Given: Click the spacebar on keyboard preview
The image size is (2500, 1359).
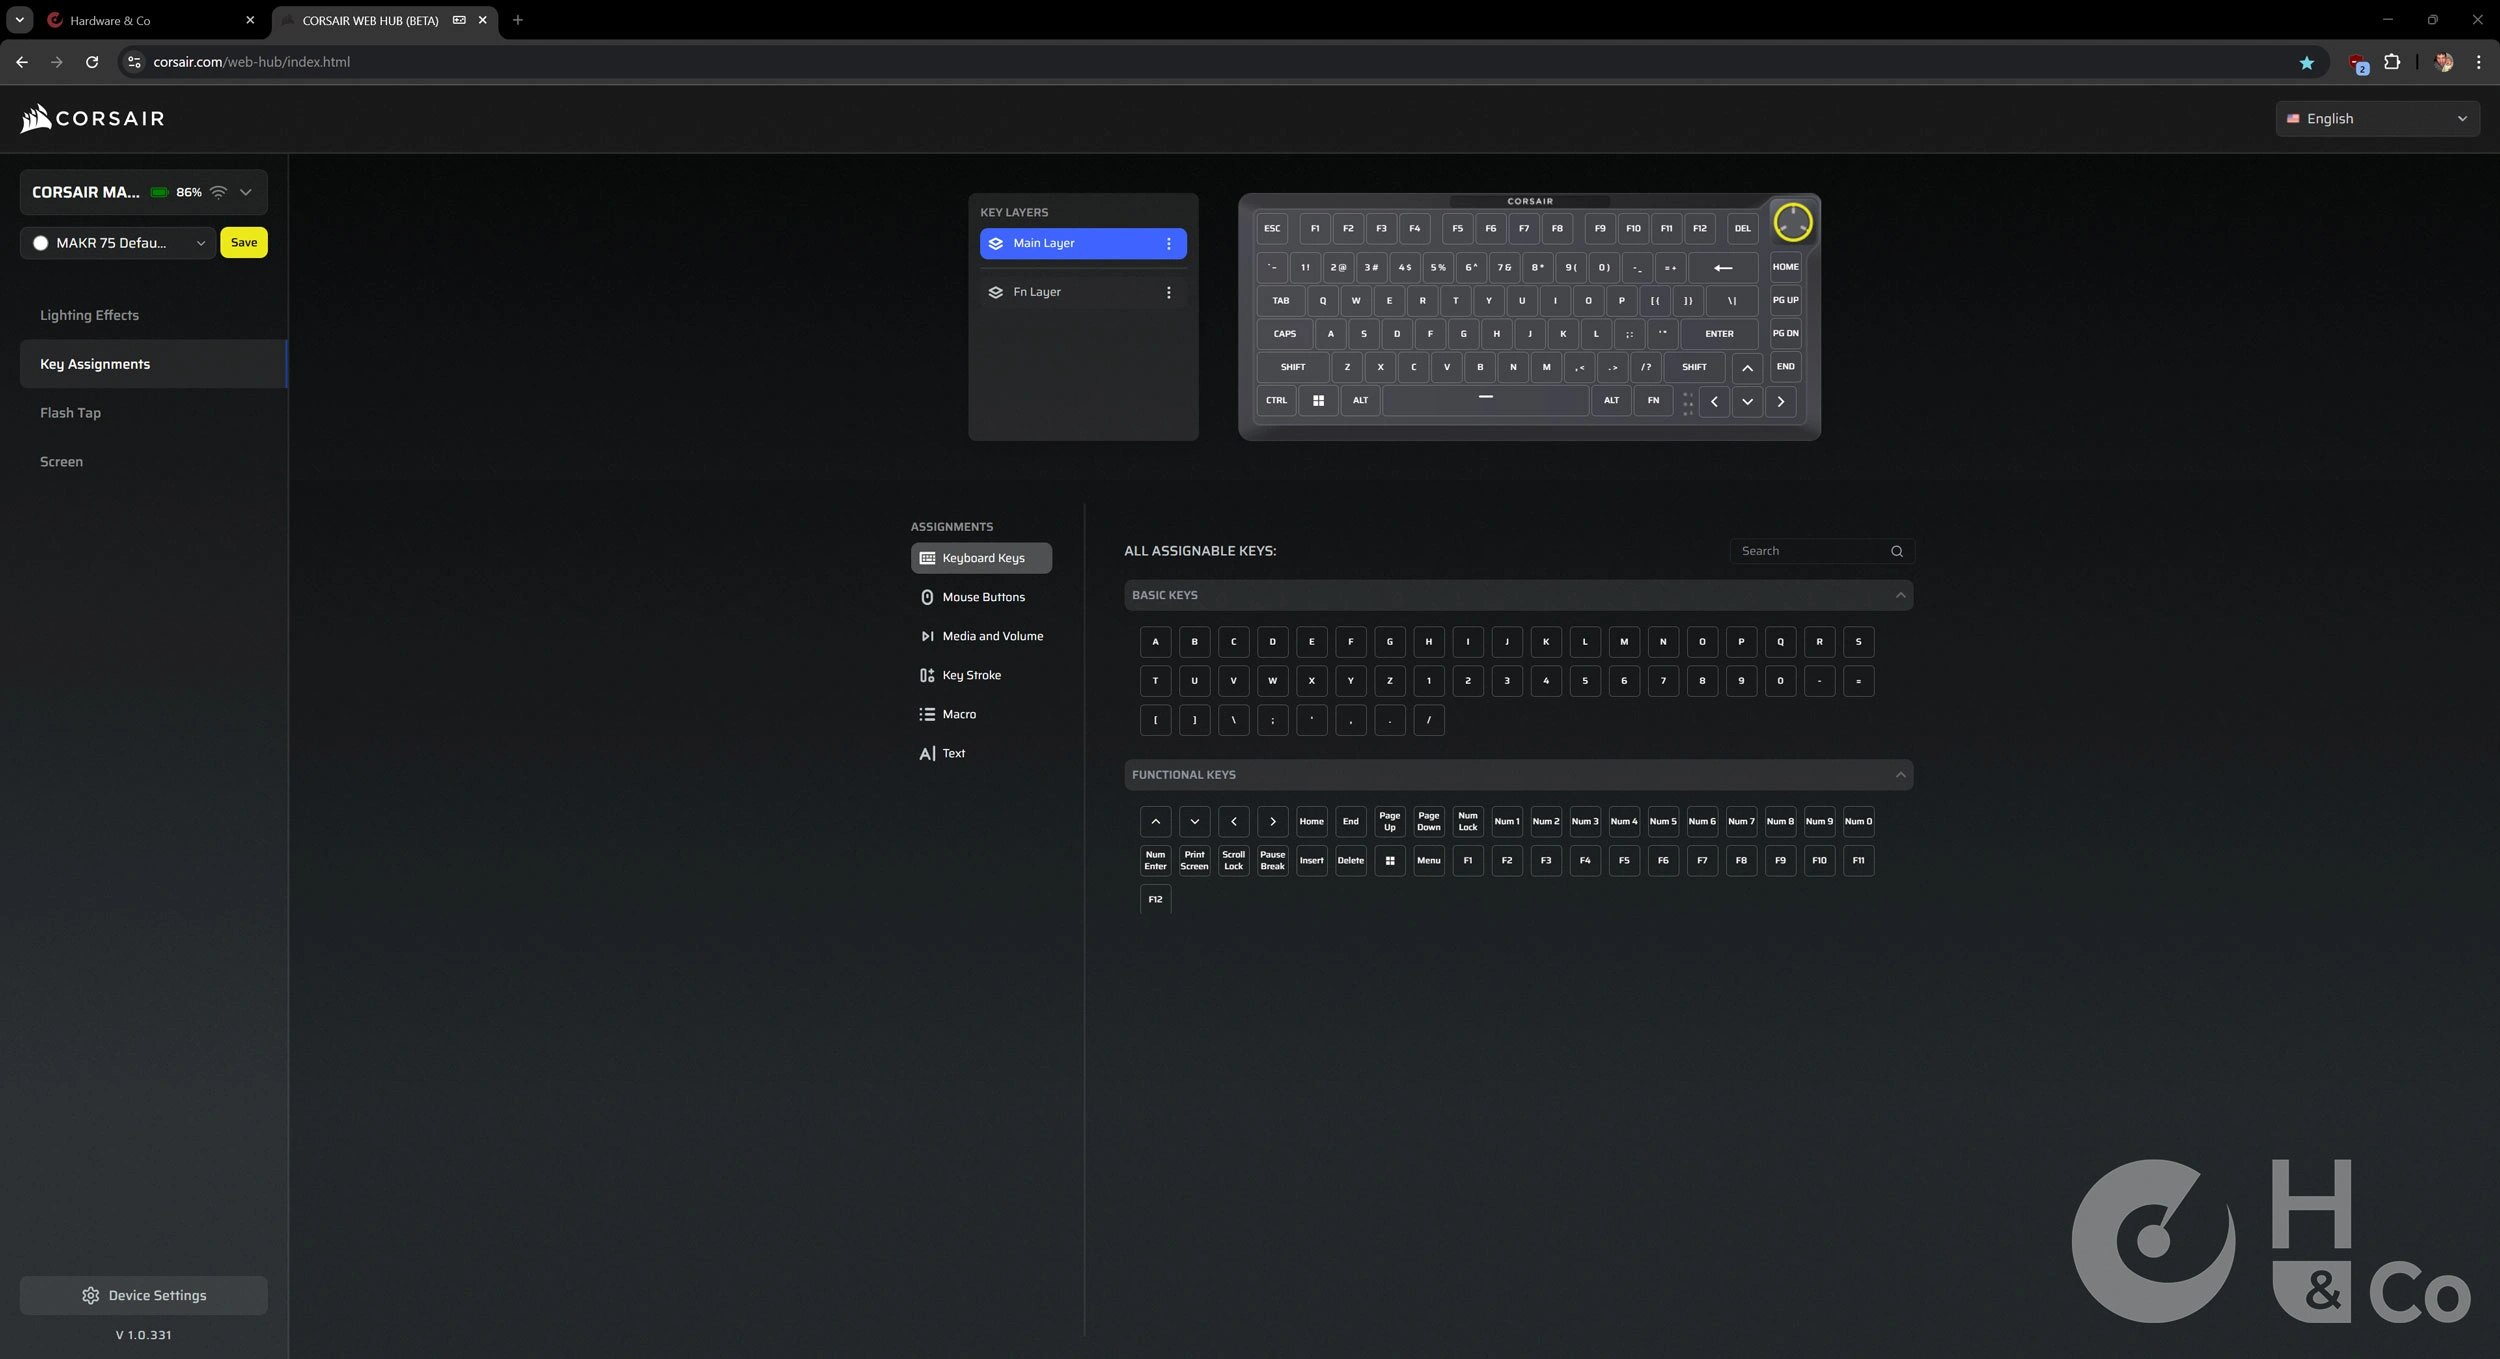Looking at the screenshot, I should (1485, 401).
